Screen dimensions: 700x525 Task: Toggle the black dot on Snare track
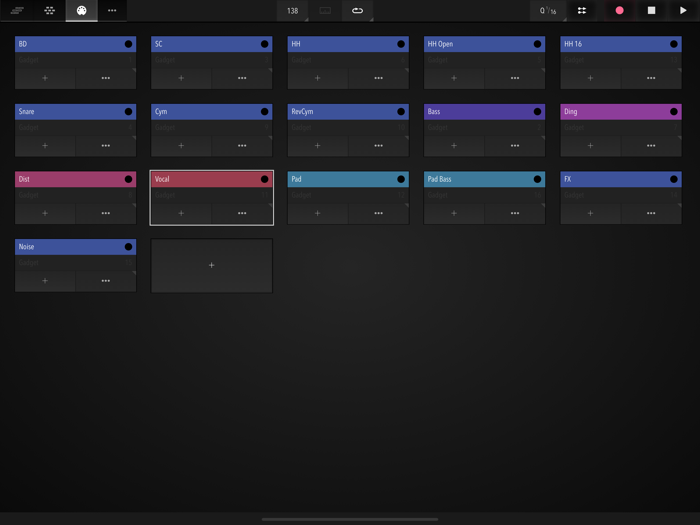128,112
